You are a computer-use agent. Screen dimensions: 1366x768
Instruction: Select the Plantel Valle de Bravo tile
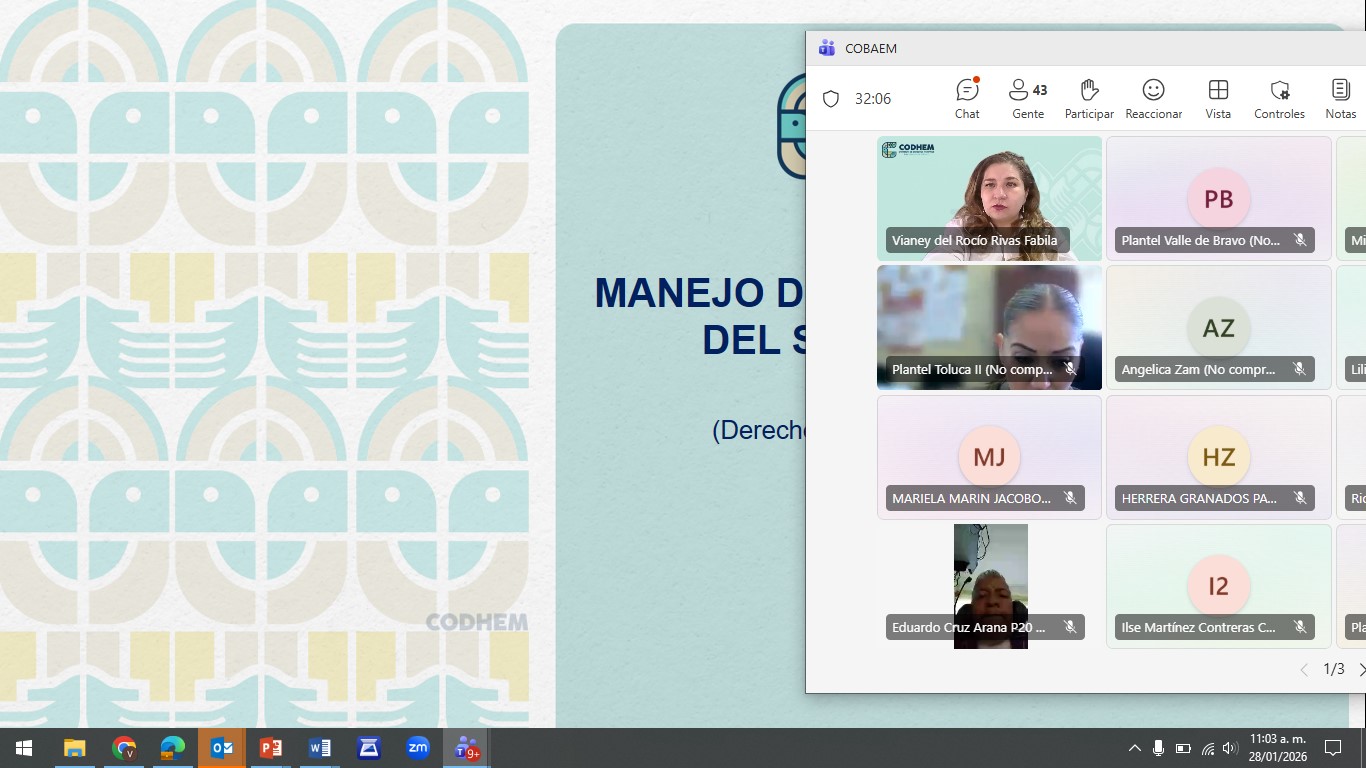click(1218, 198)
